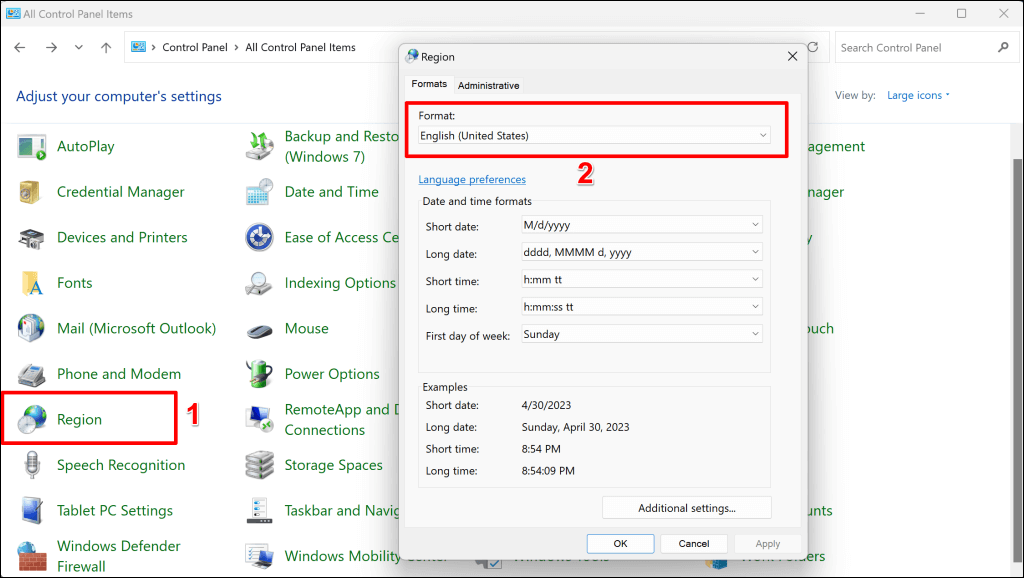
Task: Open the Windows Mobility Center icon
Action: click(x=259, y=556)
